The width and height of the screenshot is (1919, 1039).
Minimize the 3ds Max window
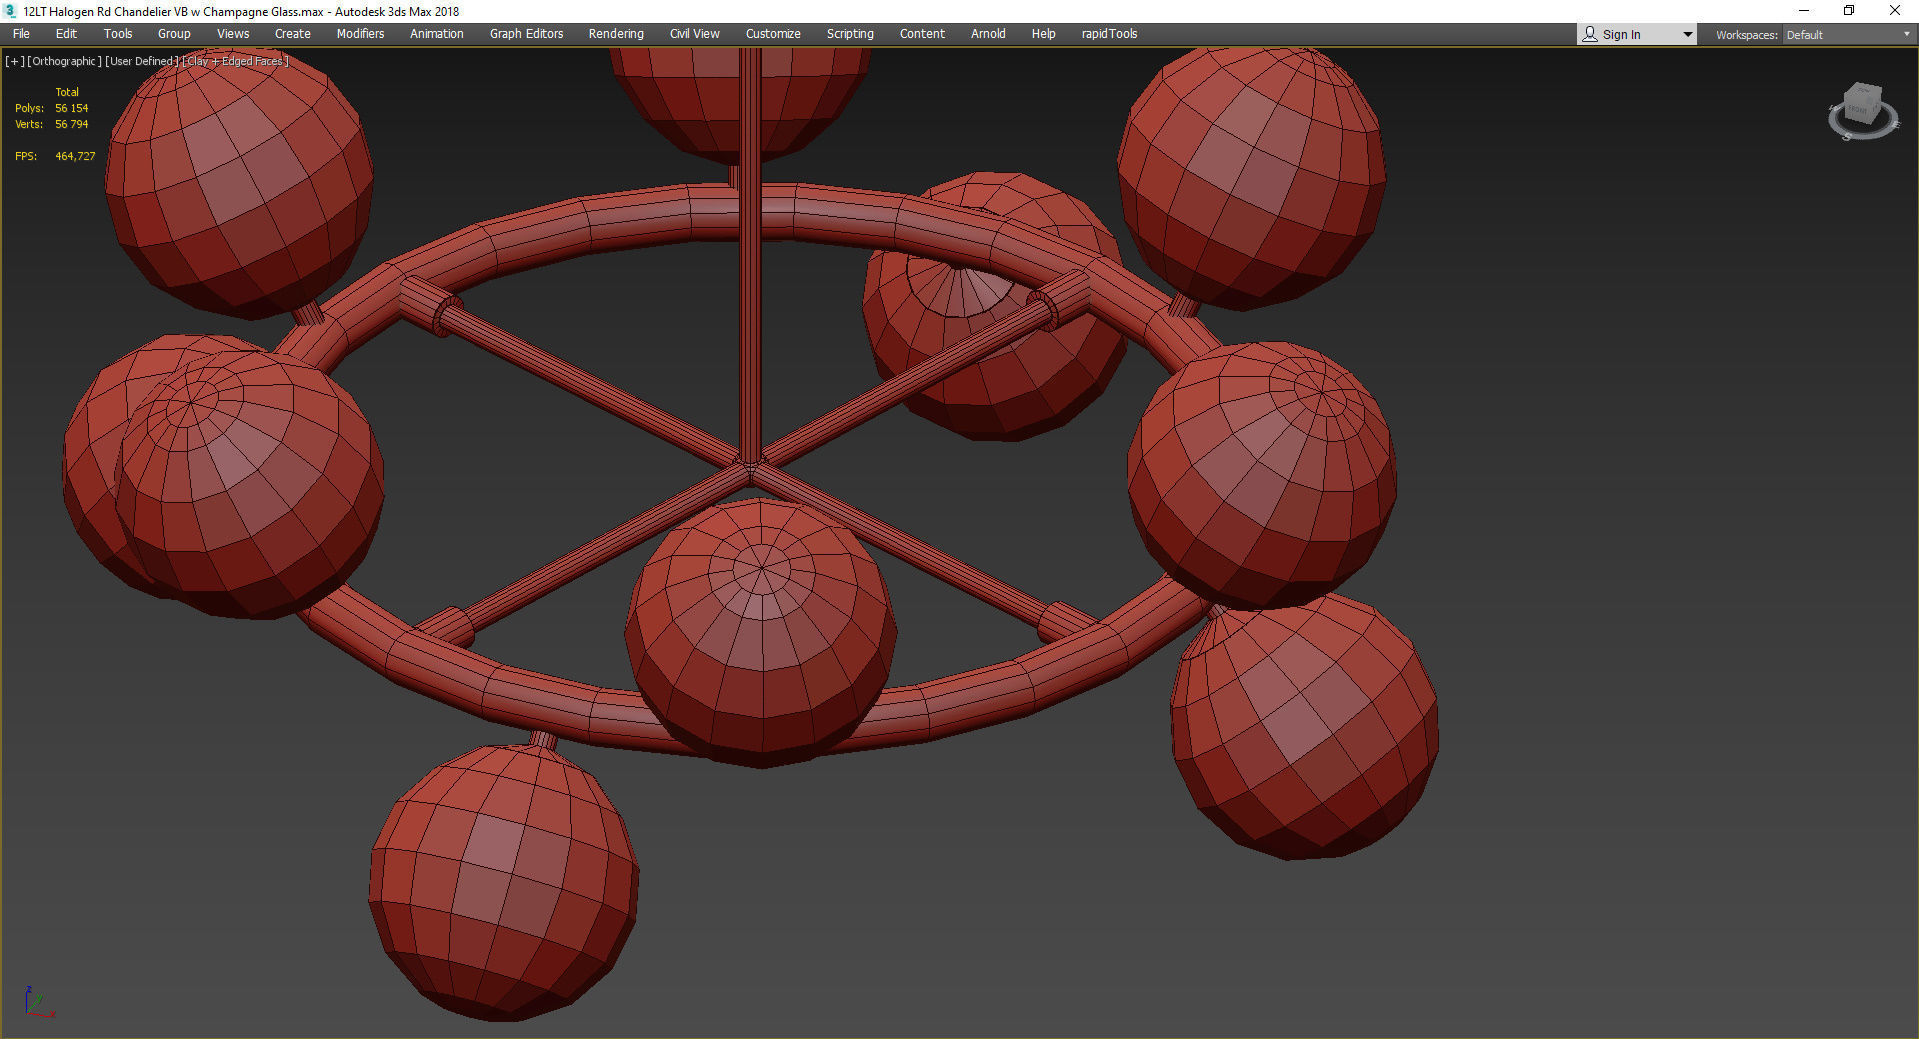pos(1804,11)
